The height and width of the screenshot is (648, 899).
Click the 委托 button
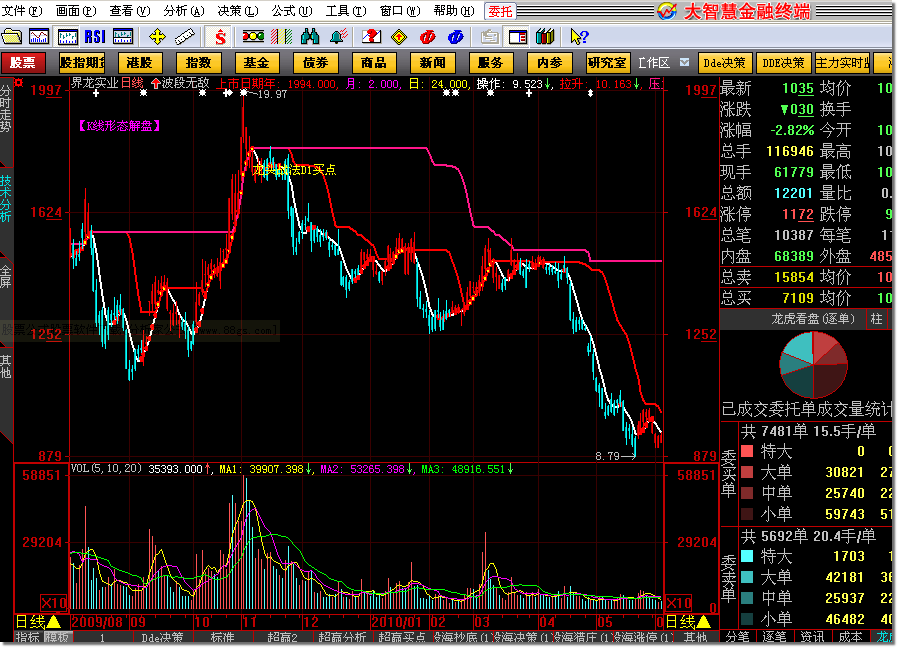[x=501, y=11]
